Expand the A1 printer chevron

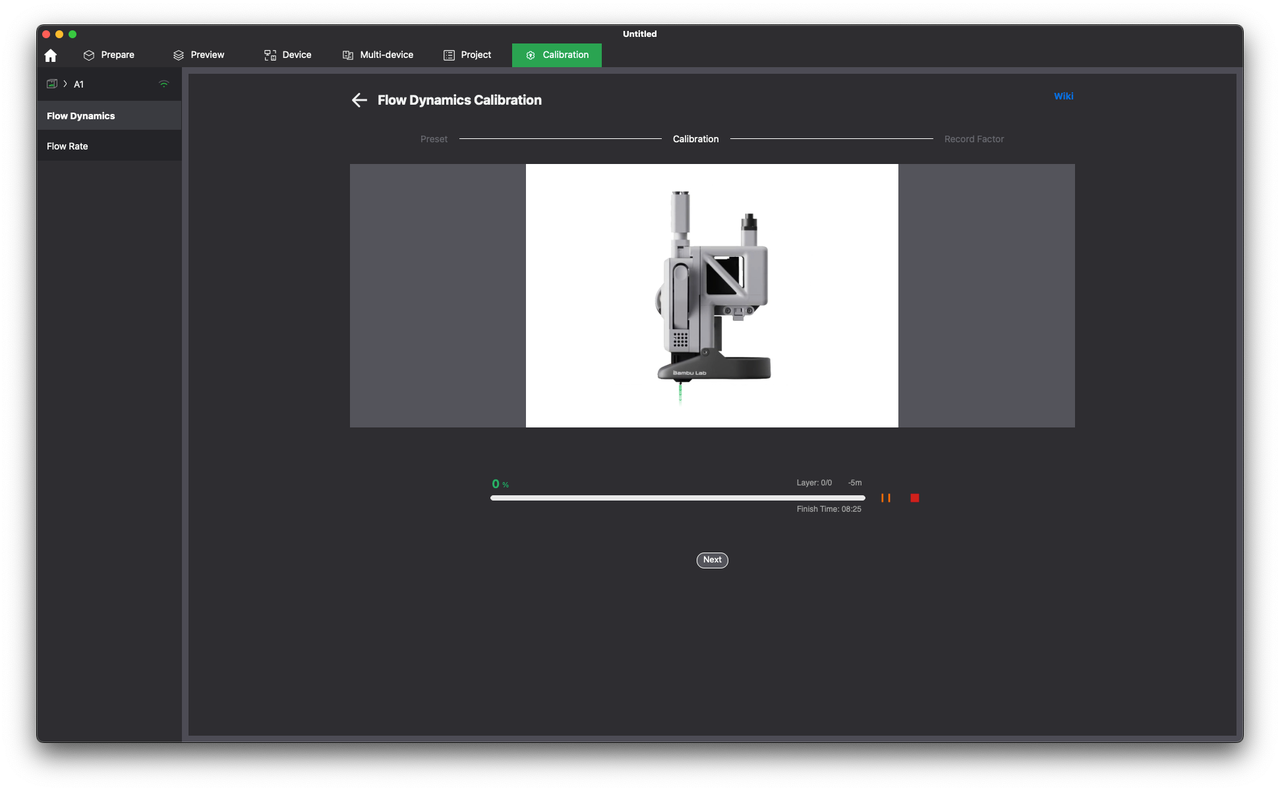point(65,84)
